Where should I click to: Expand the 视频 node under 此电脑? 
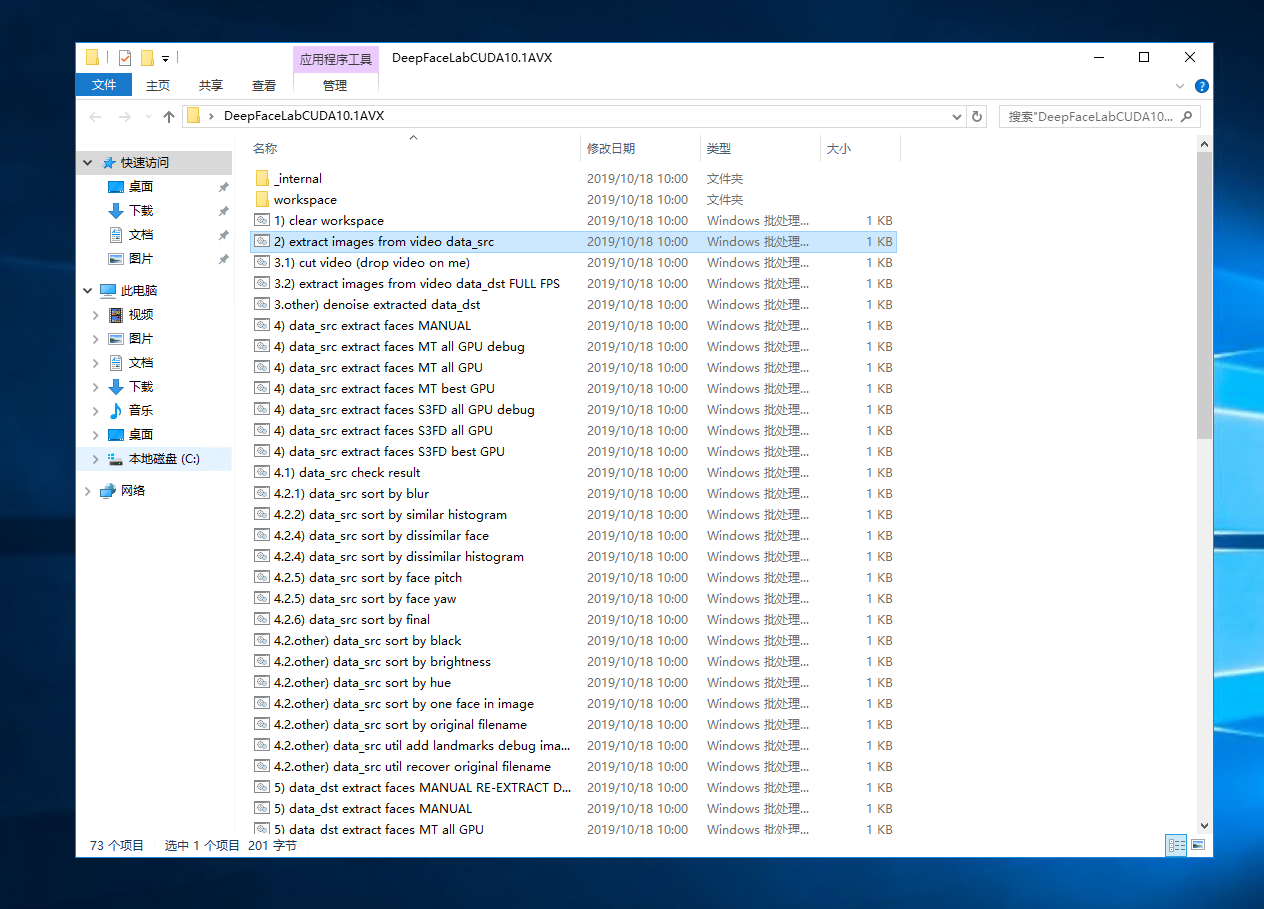pyautogui.click(x=96, y=314)
